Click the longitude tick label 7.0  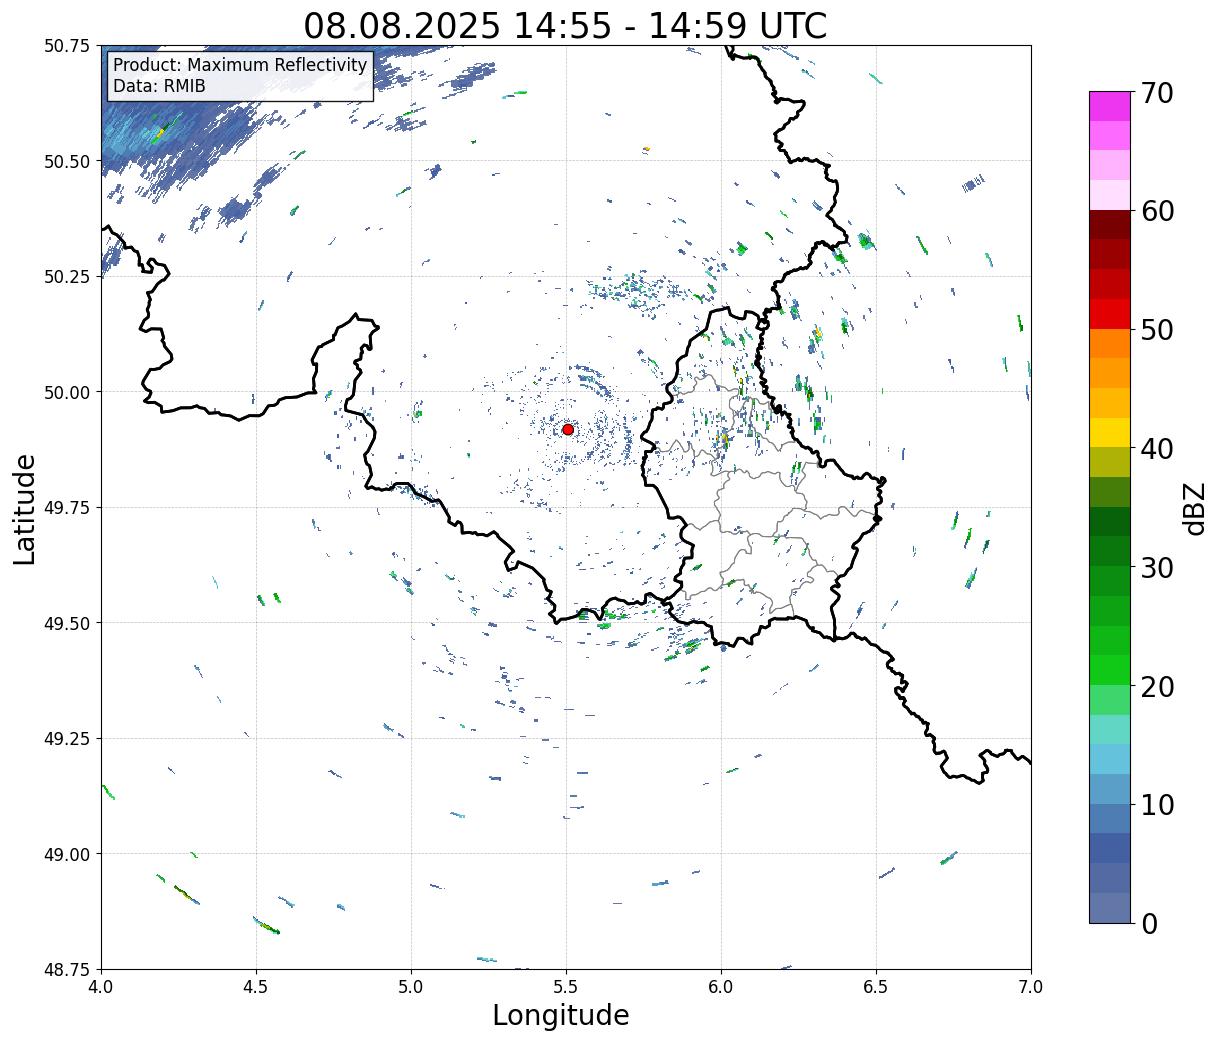1031,987
